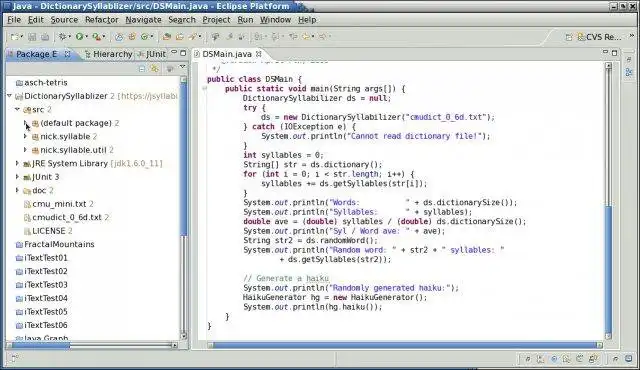This screenshot has width=640, height=370.
Task: Click the Run External Tools icon
Action: pyautogui.click(x=96, y=37)
